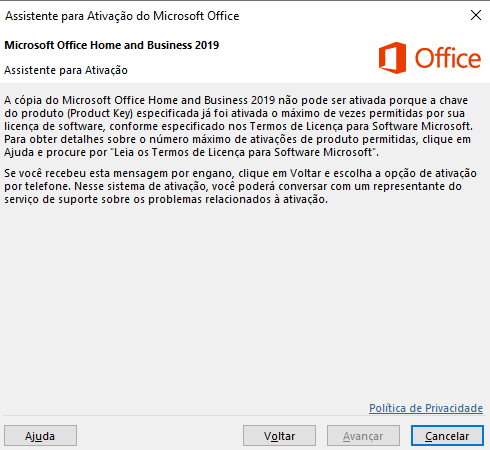
Task: Dismiss the wizard with the Cancelar button
Action: click(447, 436)
